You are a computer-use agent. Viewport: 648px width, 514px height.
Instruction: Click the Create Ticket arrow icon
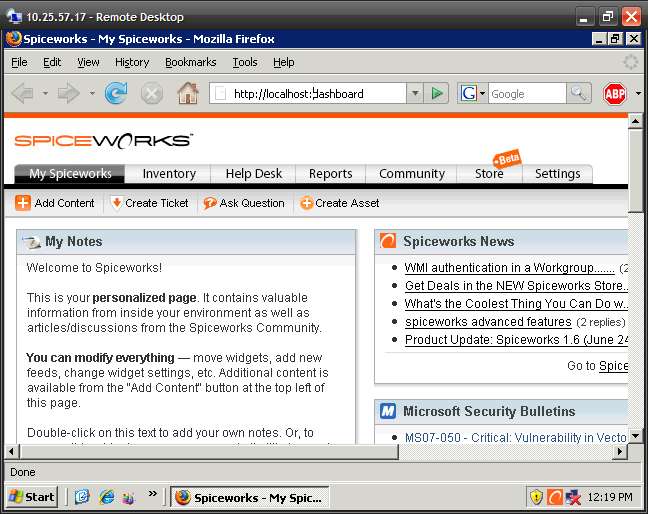pos(117,203)
